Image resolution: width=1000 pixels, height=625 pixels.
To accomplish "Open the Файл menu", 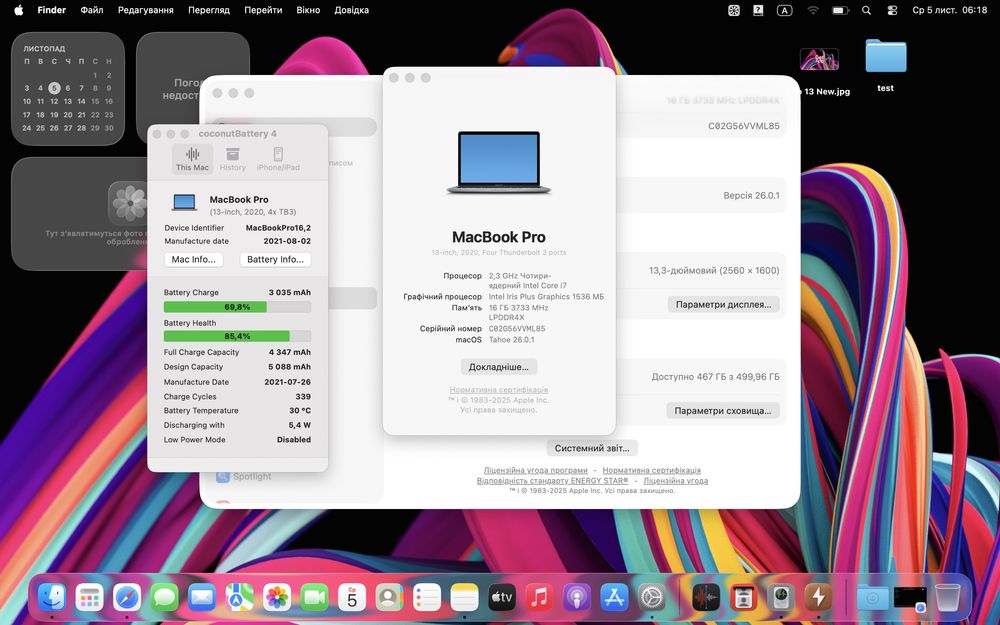I will point(92,10).
